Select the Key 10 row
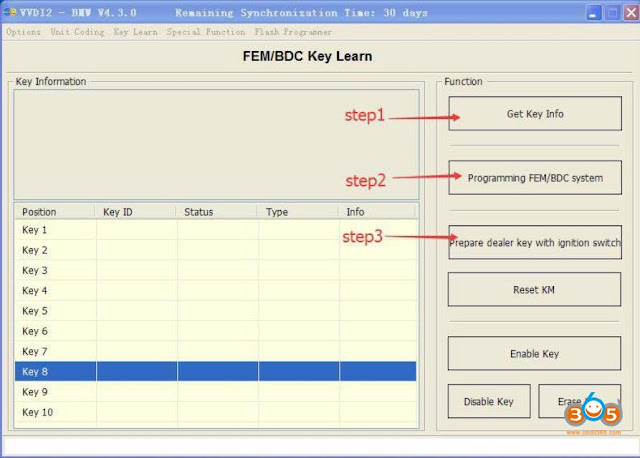 click(x=216, y=412)
